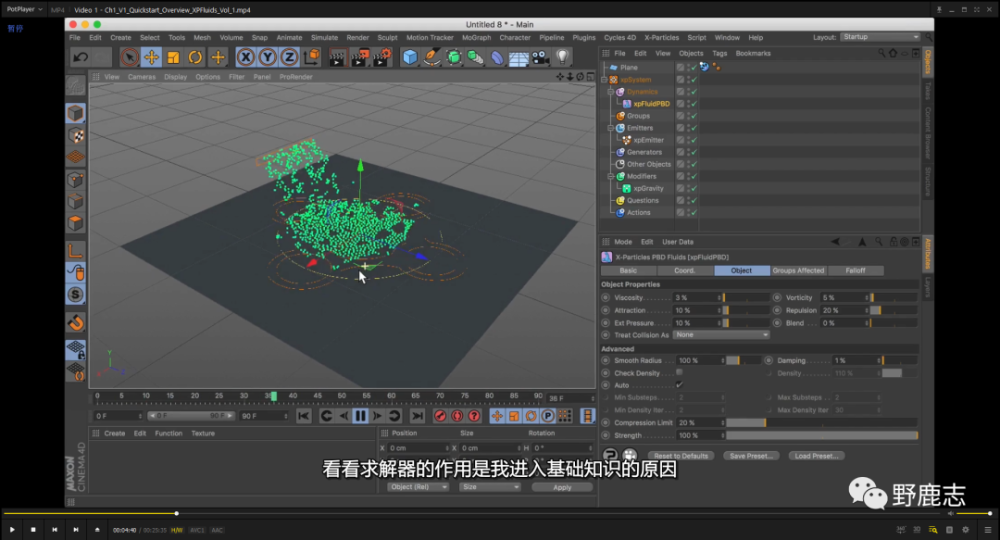Open the Treat Collision As dropdown
The width and height of the screenshot is (1000, 540).
tap(721, 335)
